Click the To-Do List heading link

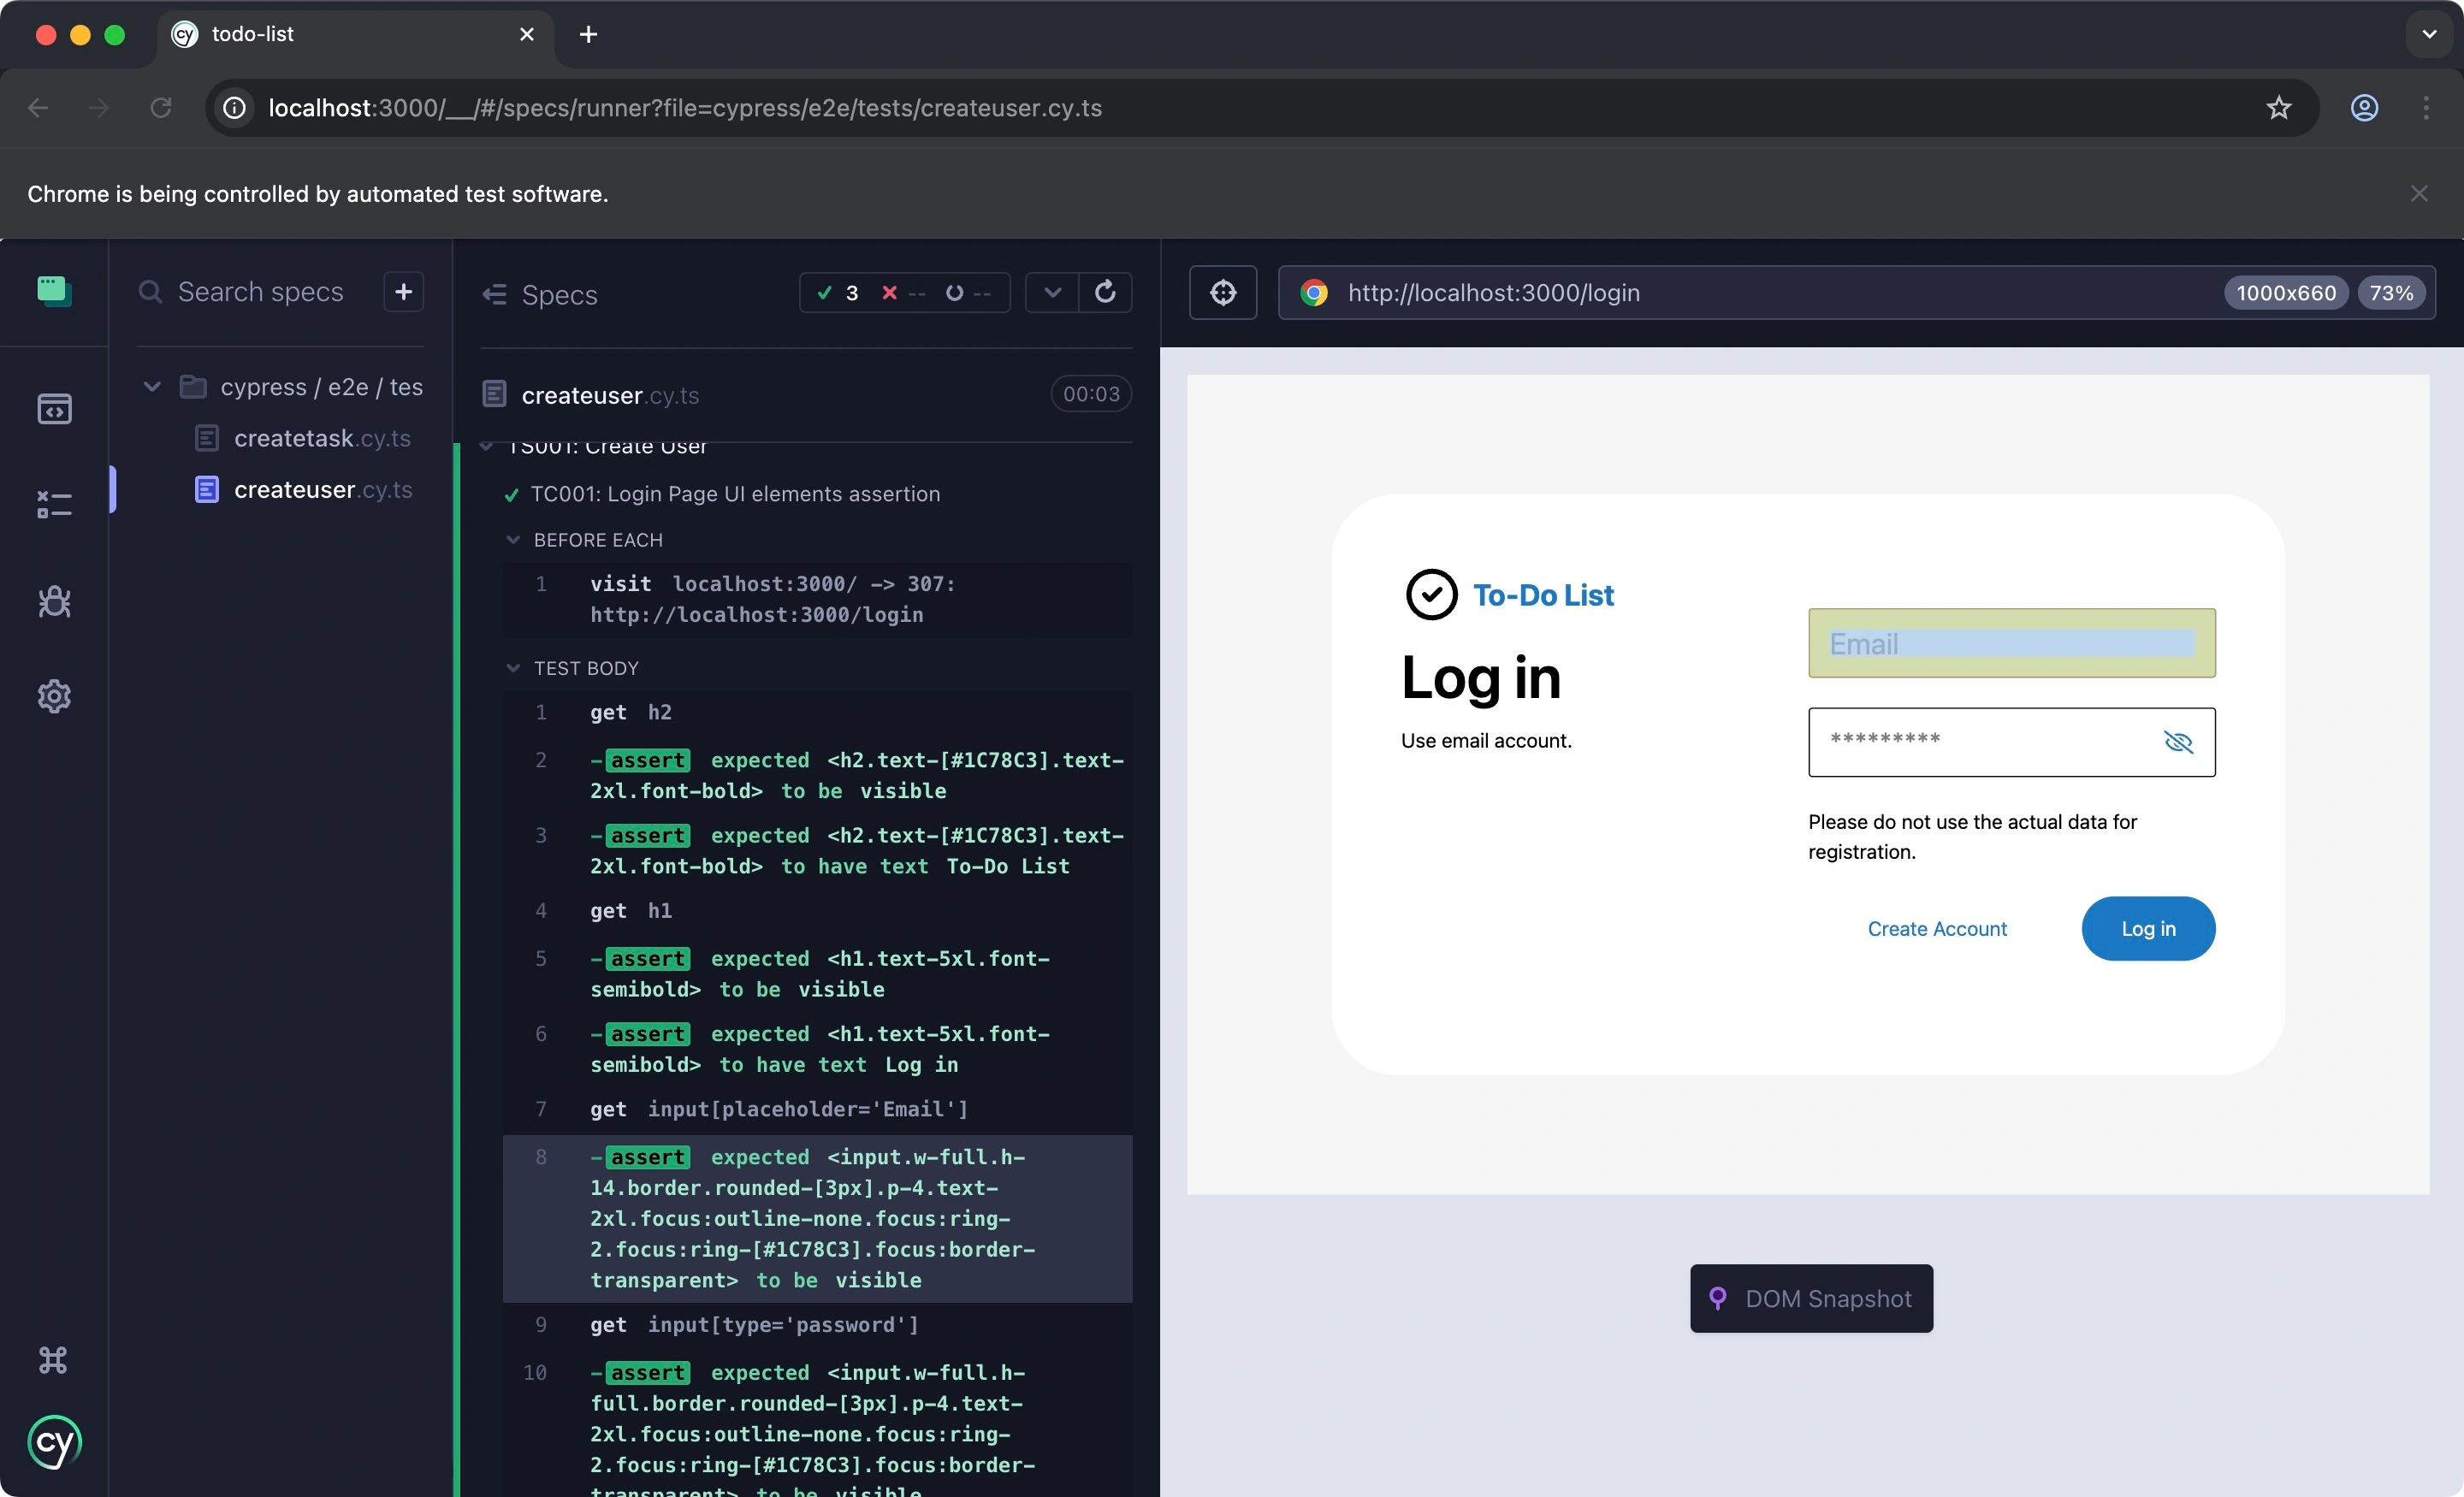pos(1543,596)
